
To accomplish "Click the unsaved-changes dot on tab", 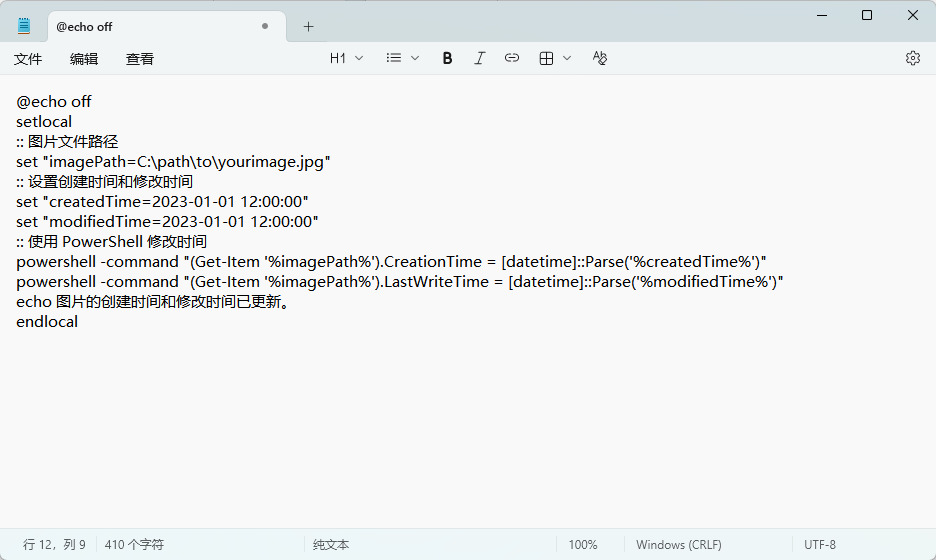I will click(x=265, y=26).
